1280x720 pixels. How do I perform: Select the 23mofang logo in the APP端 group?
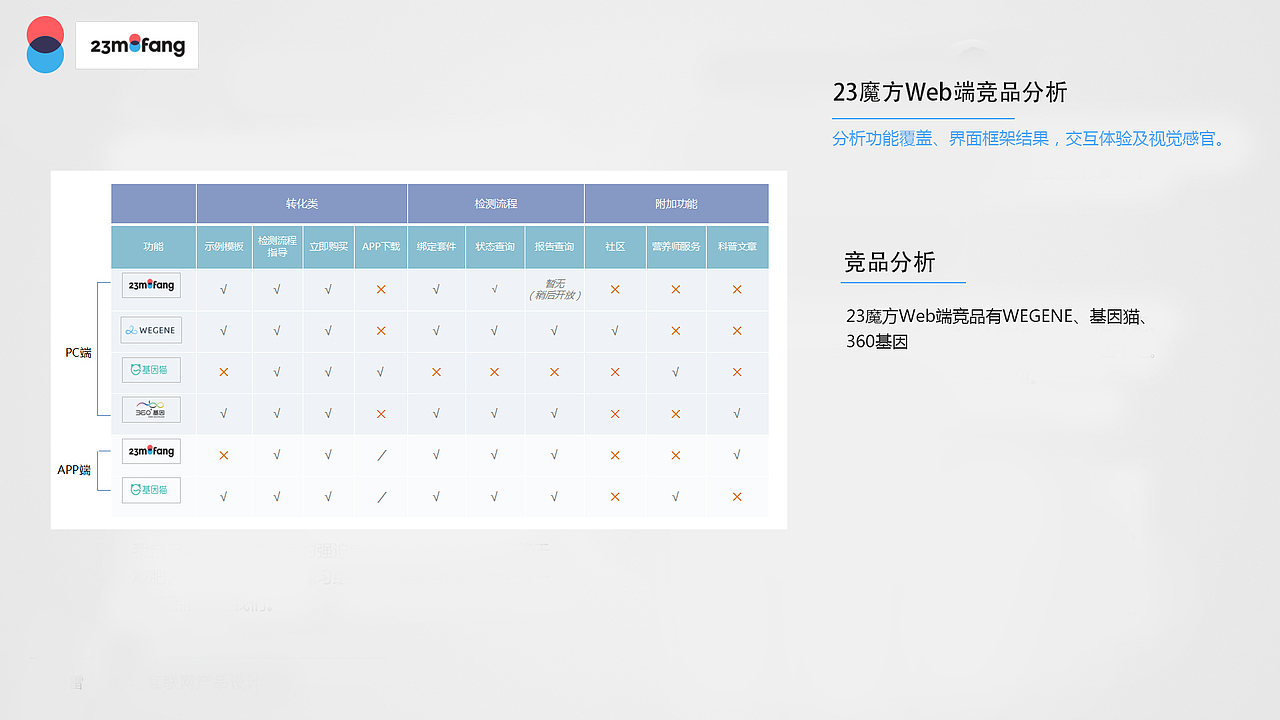point(151,451)
